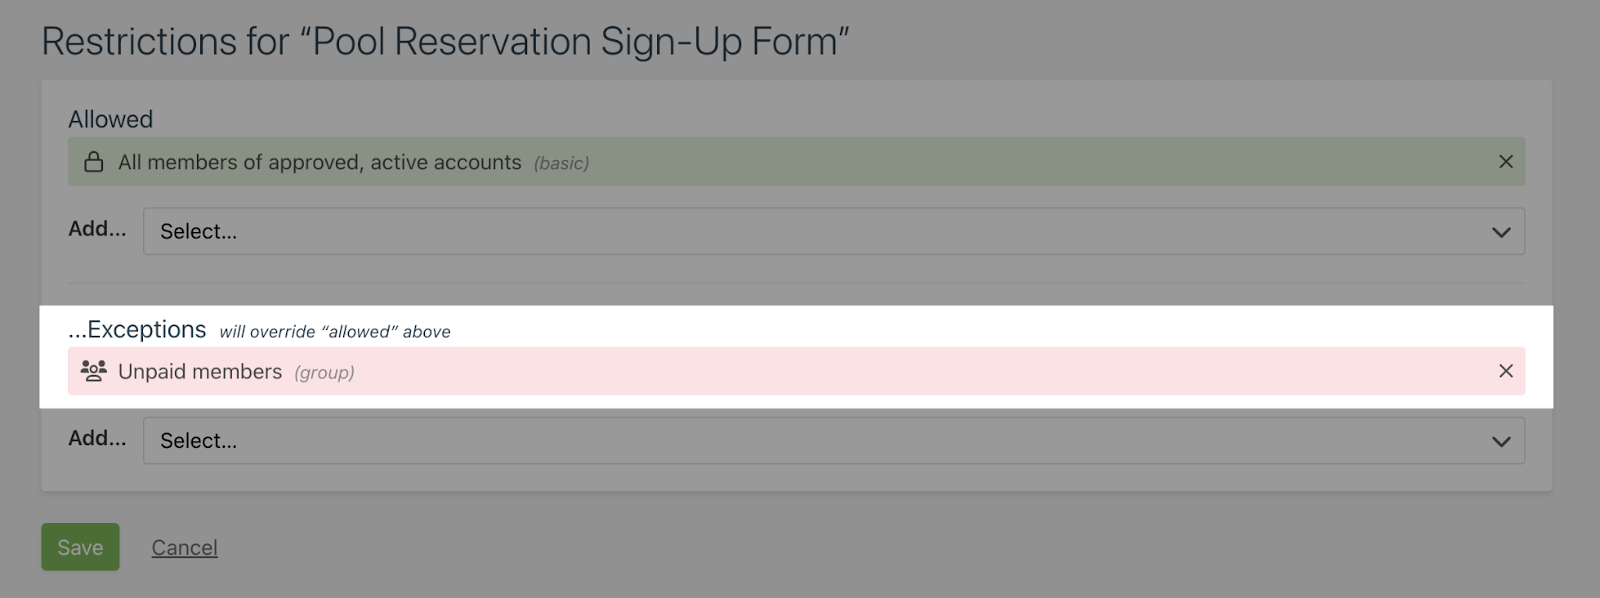Click the "Restrictions for Pool Reservation Sign-Up Form" title

[x=445, y=42]
